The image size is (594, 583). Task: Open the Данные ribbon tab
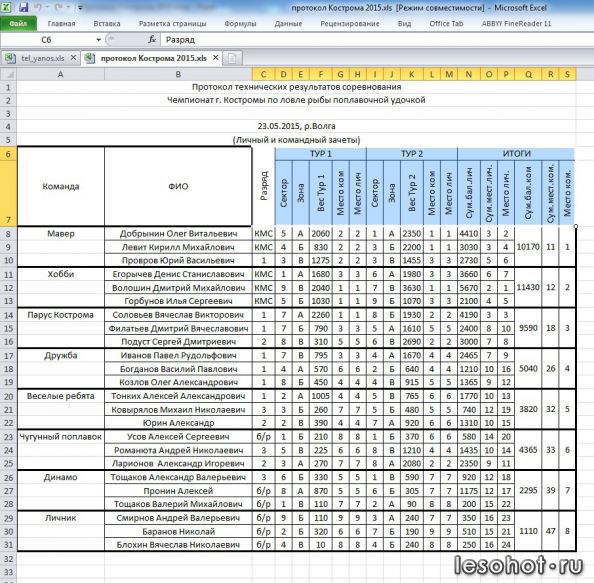tap(288, 23)
